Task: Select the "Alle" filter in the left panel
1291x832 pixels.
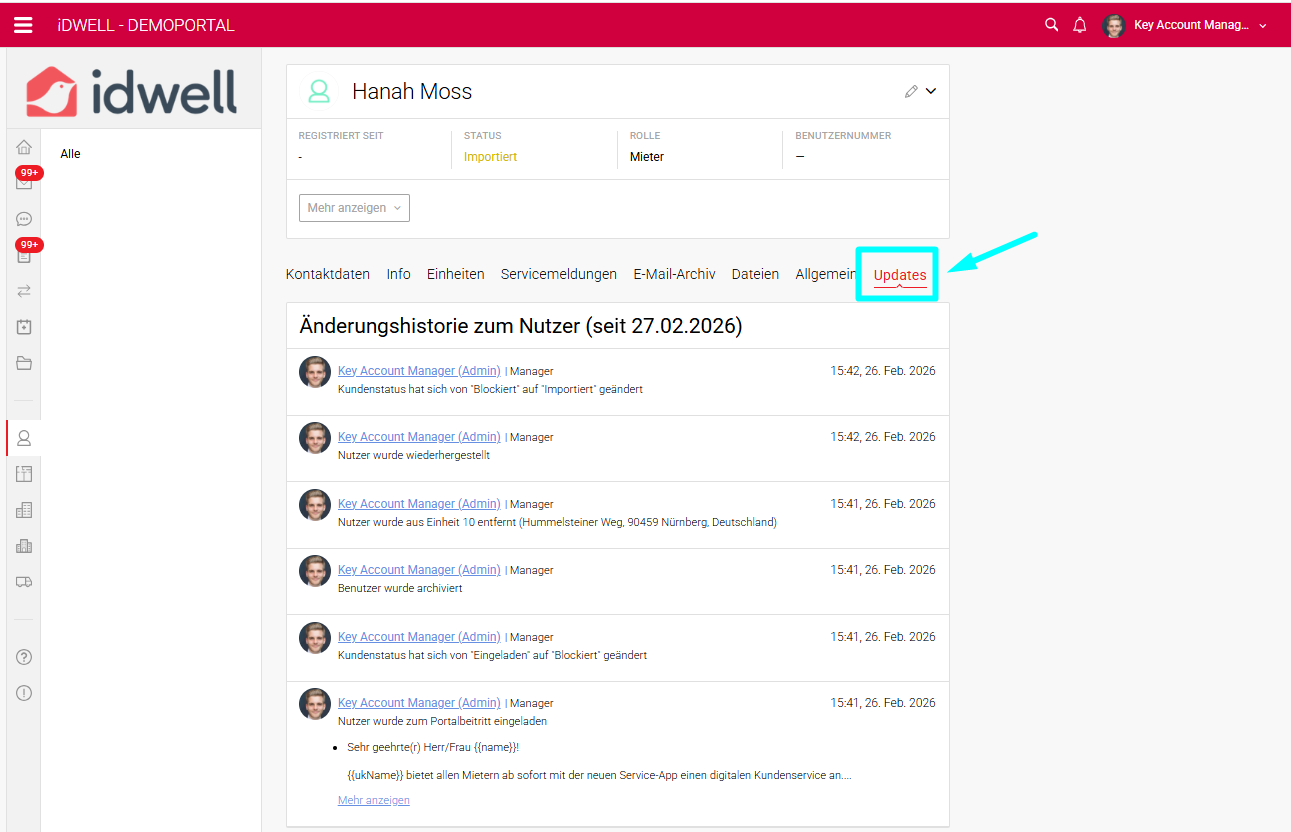Action: [70, 154]
